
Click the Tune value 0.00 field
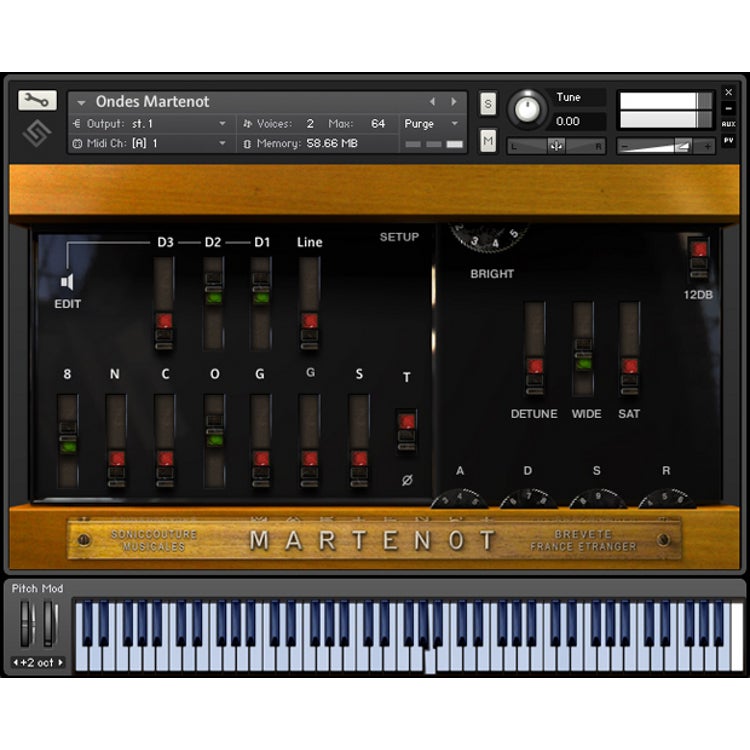click(x=579, y=121)
